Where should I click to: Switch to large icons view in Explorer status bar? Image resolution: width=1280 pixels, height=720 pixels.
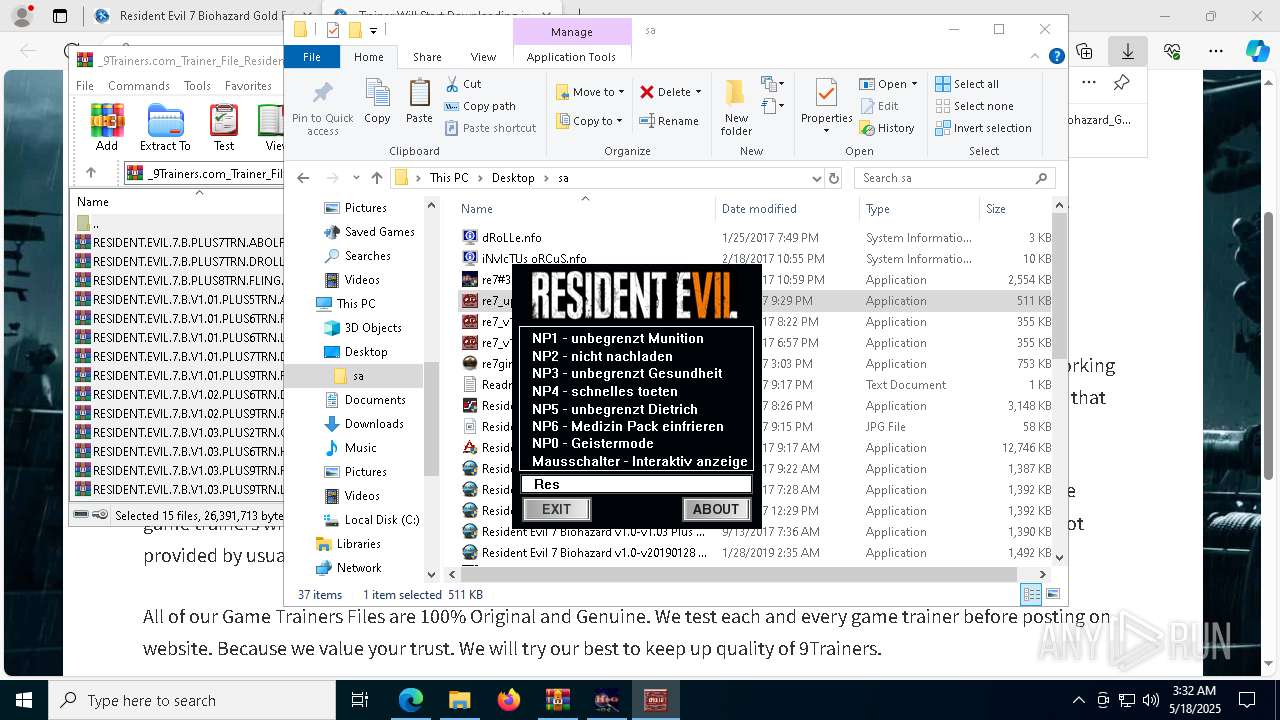pos(1052,594)
